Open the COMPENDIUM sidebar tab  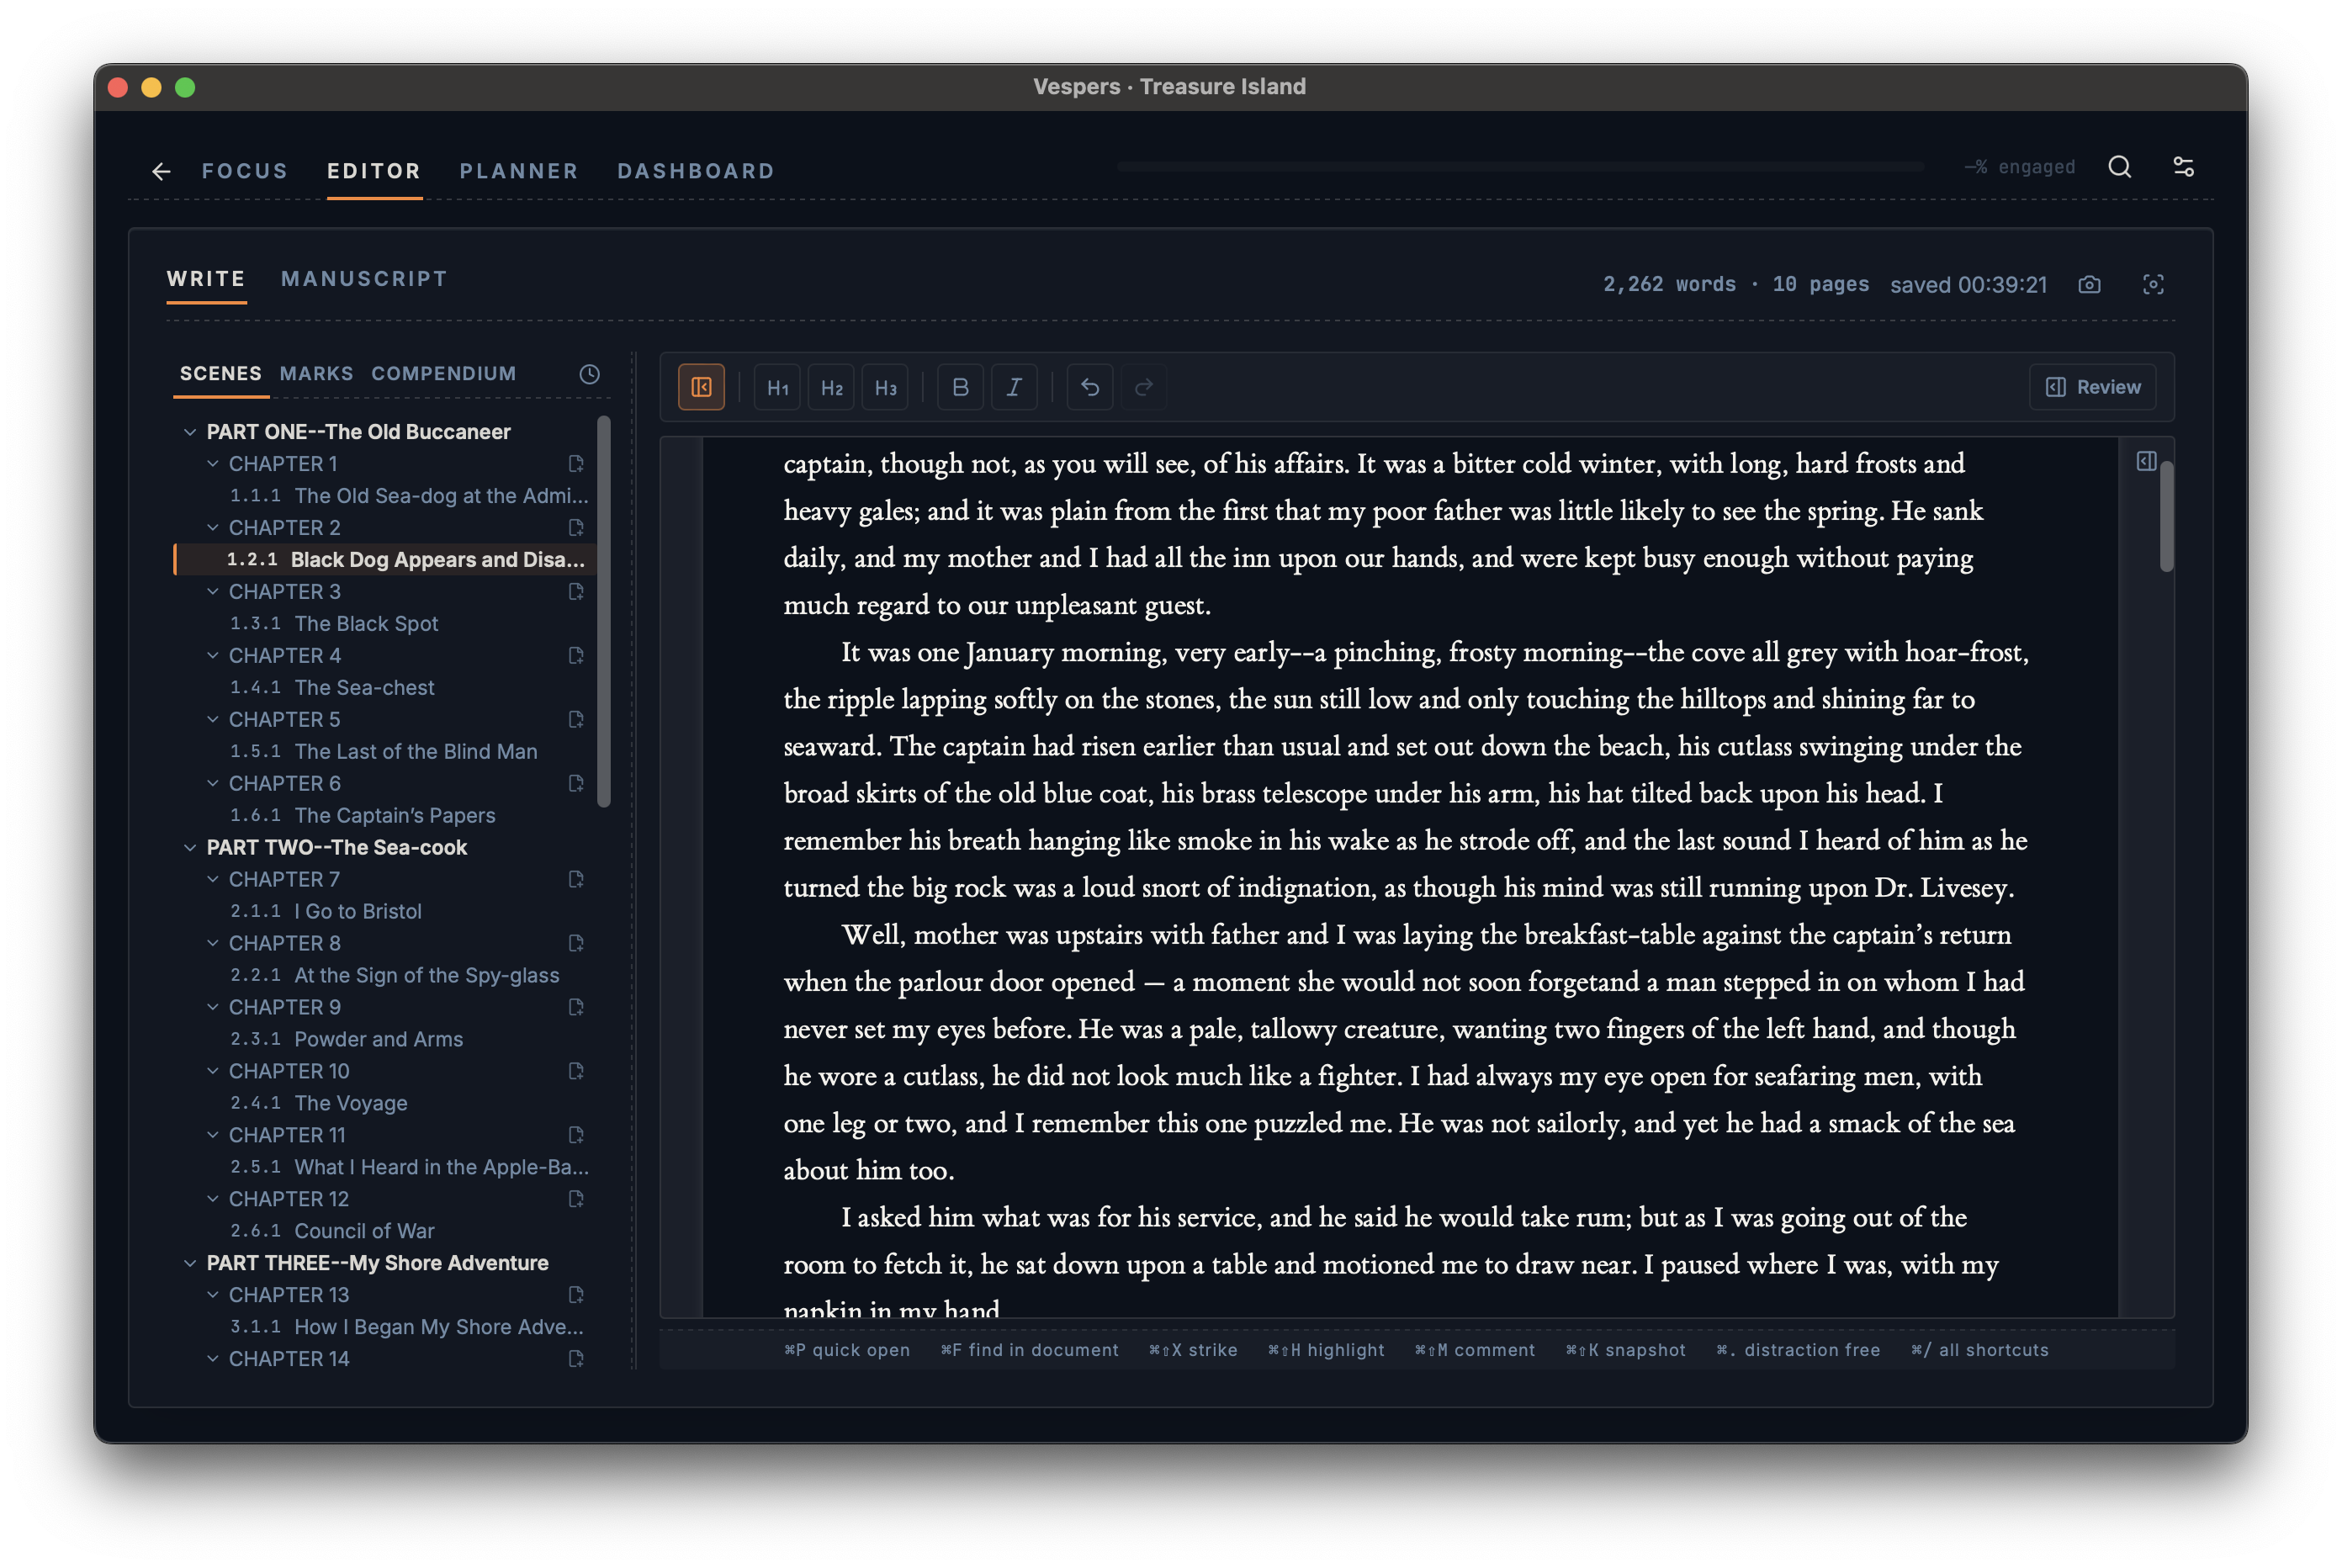(444, 374)
